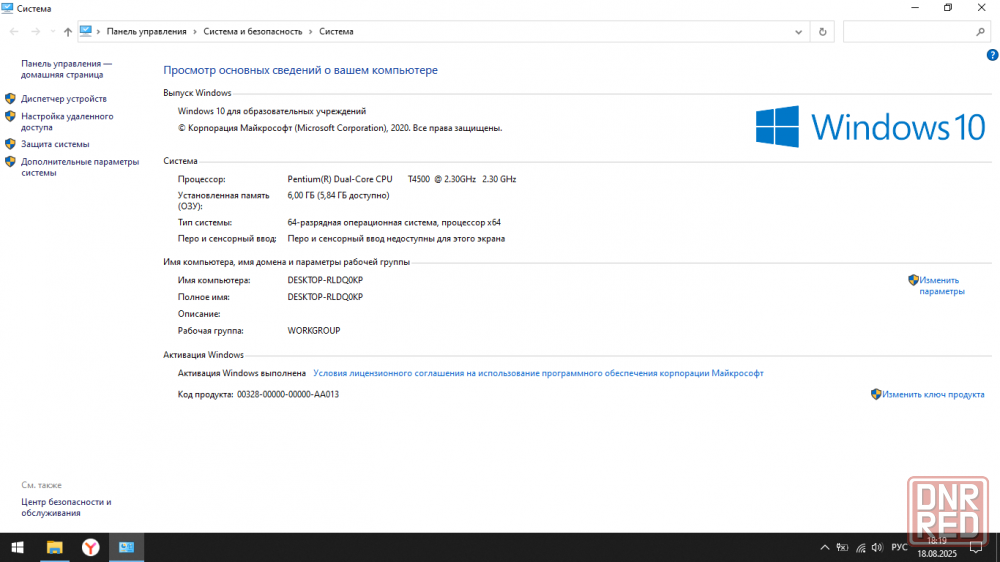The width and height of the screenshot is (1000, 562).
Task: Minimize the Система window
Action: [915, 8]
